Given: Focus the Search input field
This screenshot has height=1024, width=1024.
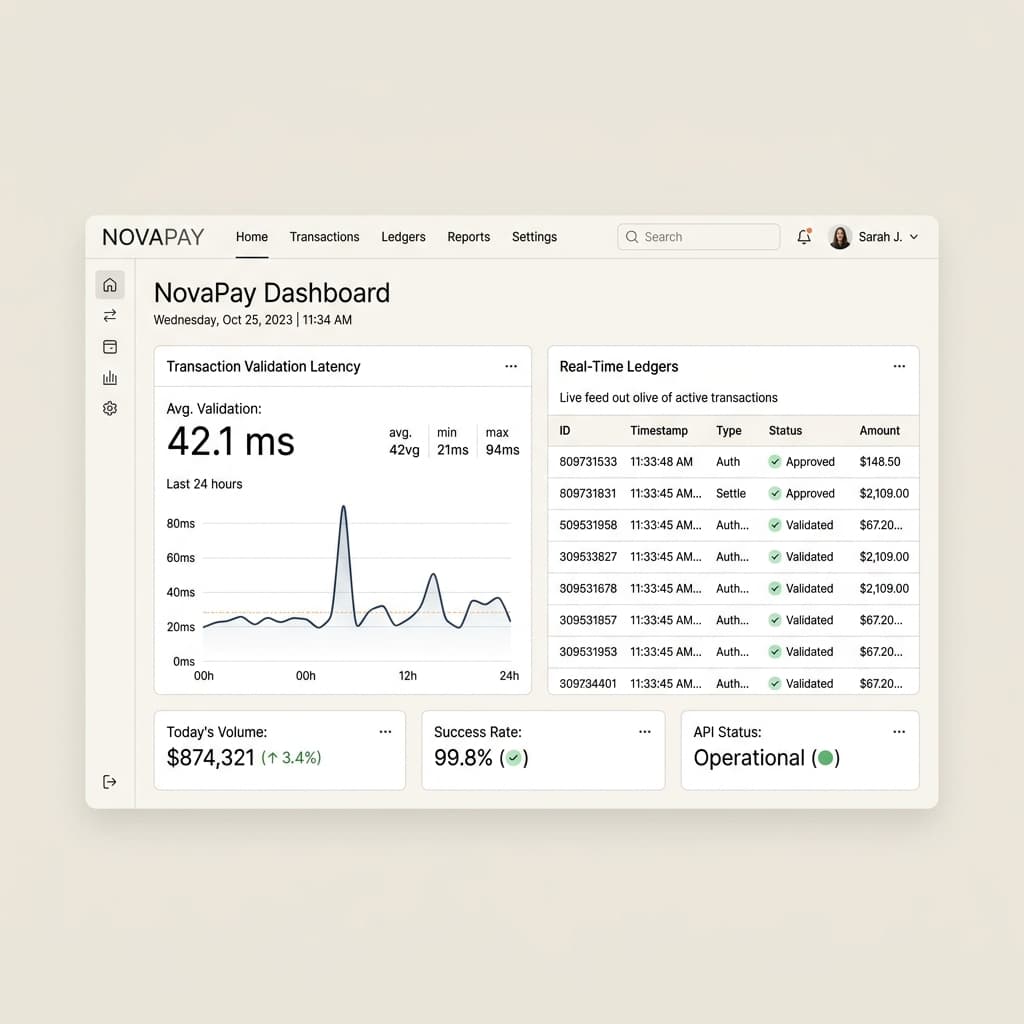Looking at the screenshot, I should coord(699,236).
